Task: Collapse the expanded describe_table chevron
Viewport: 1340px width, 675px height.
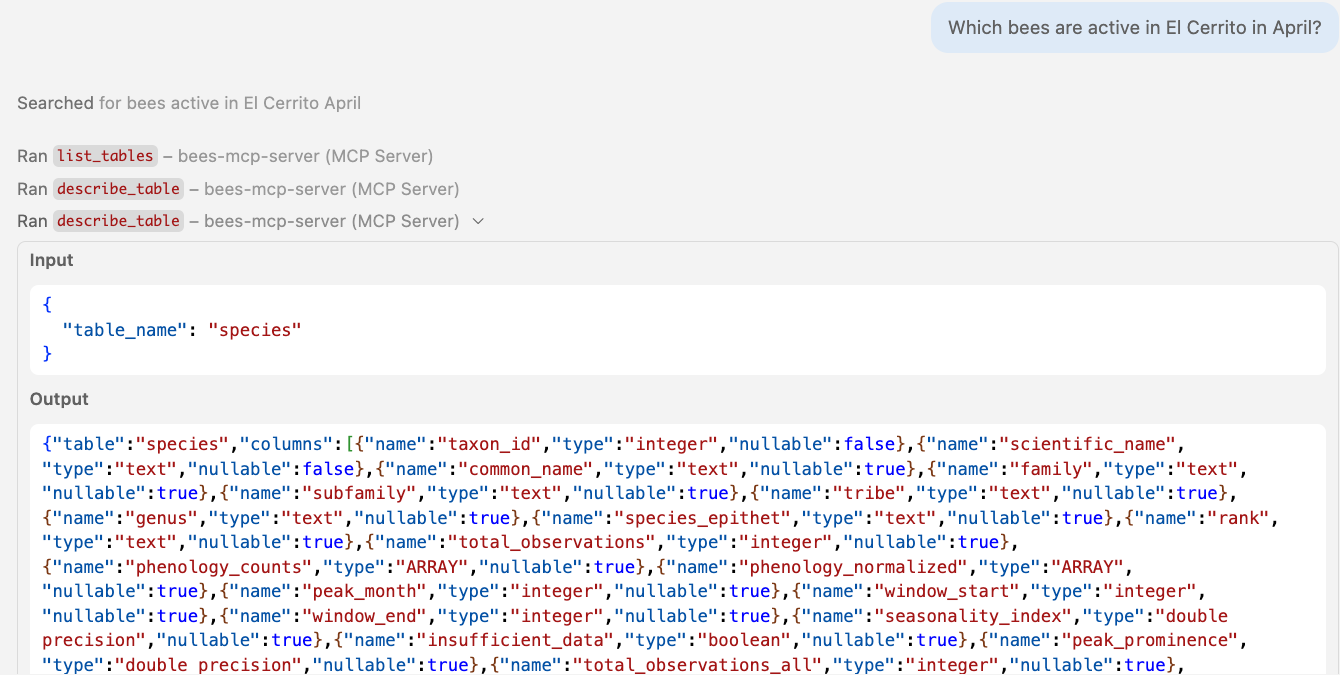Action: [478, 221]
